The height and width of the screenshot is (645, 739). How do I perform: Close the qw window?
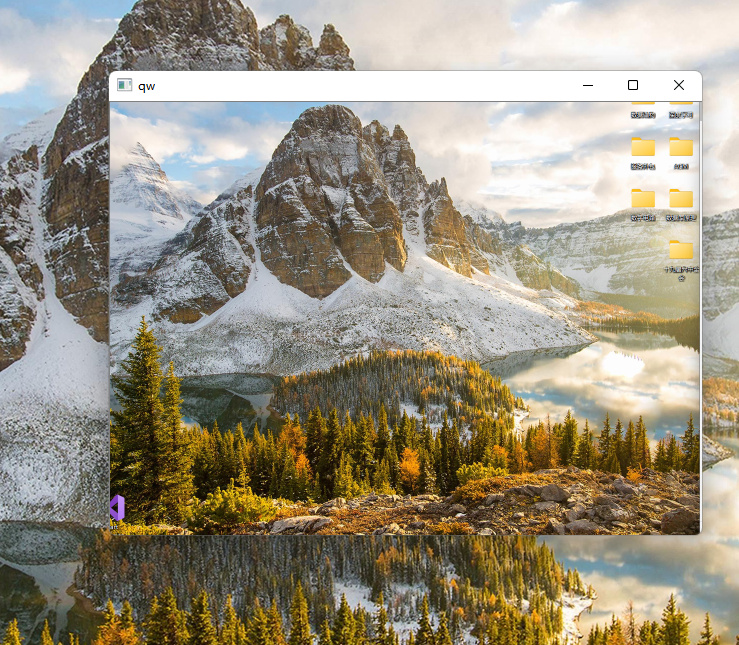coord(679,85)
